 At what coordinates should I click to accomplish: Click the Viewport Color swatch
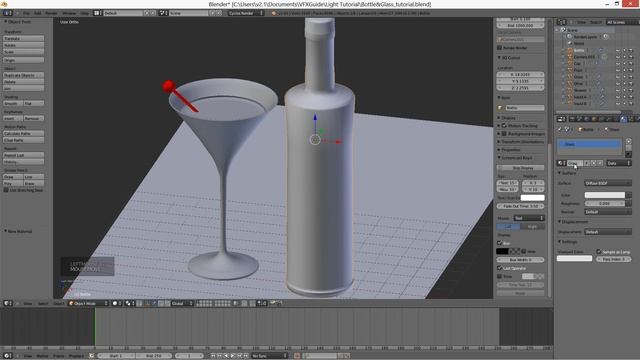point(574,258)
